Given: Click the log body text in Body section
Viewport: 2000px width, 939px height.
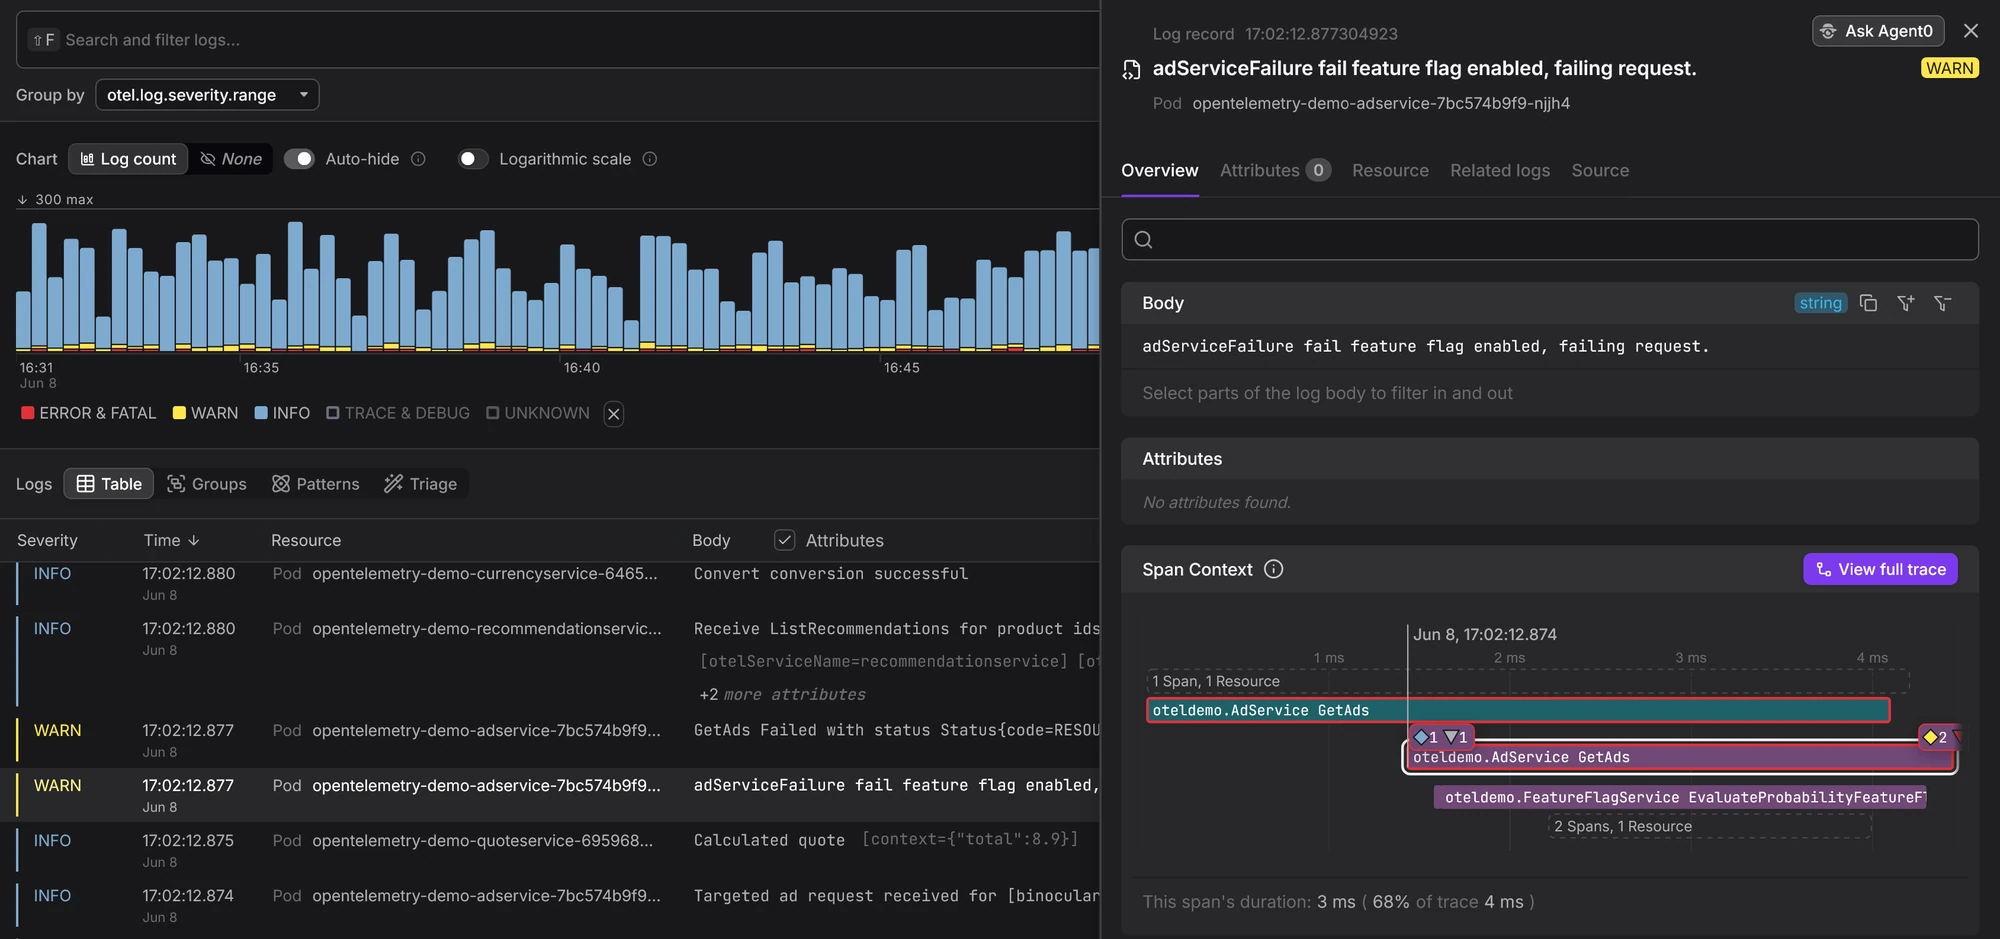Looking at the screenshot, I should (1426, 346).
